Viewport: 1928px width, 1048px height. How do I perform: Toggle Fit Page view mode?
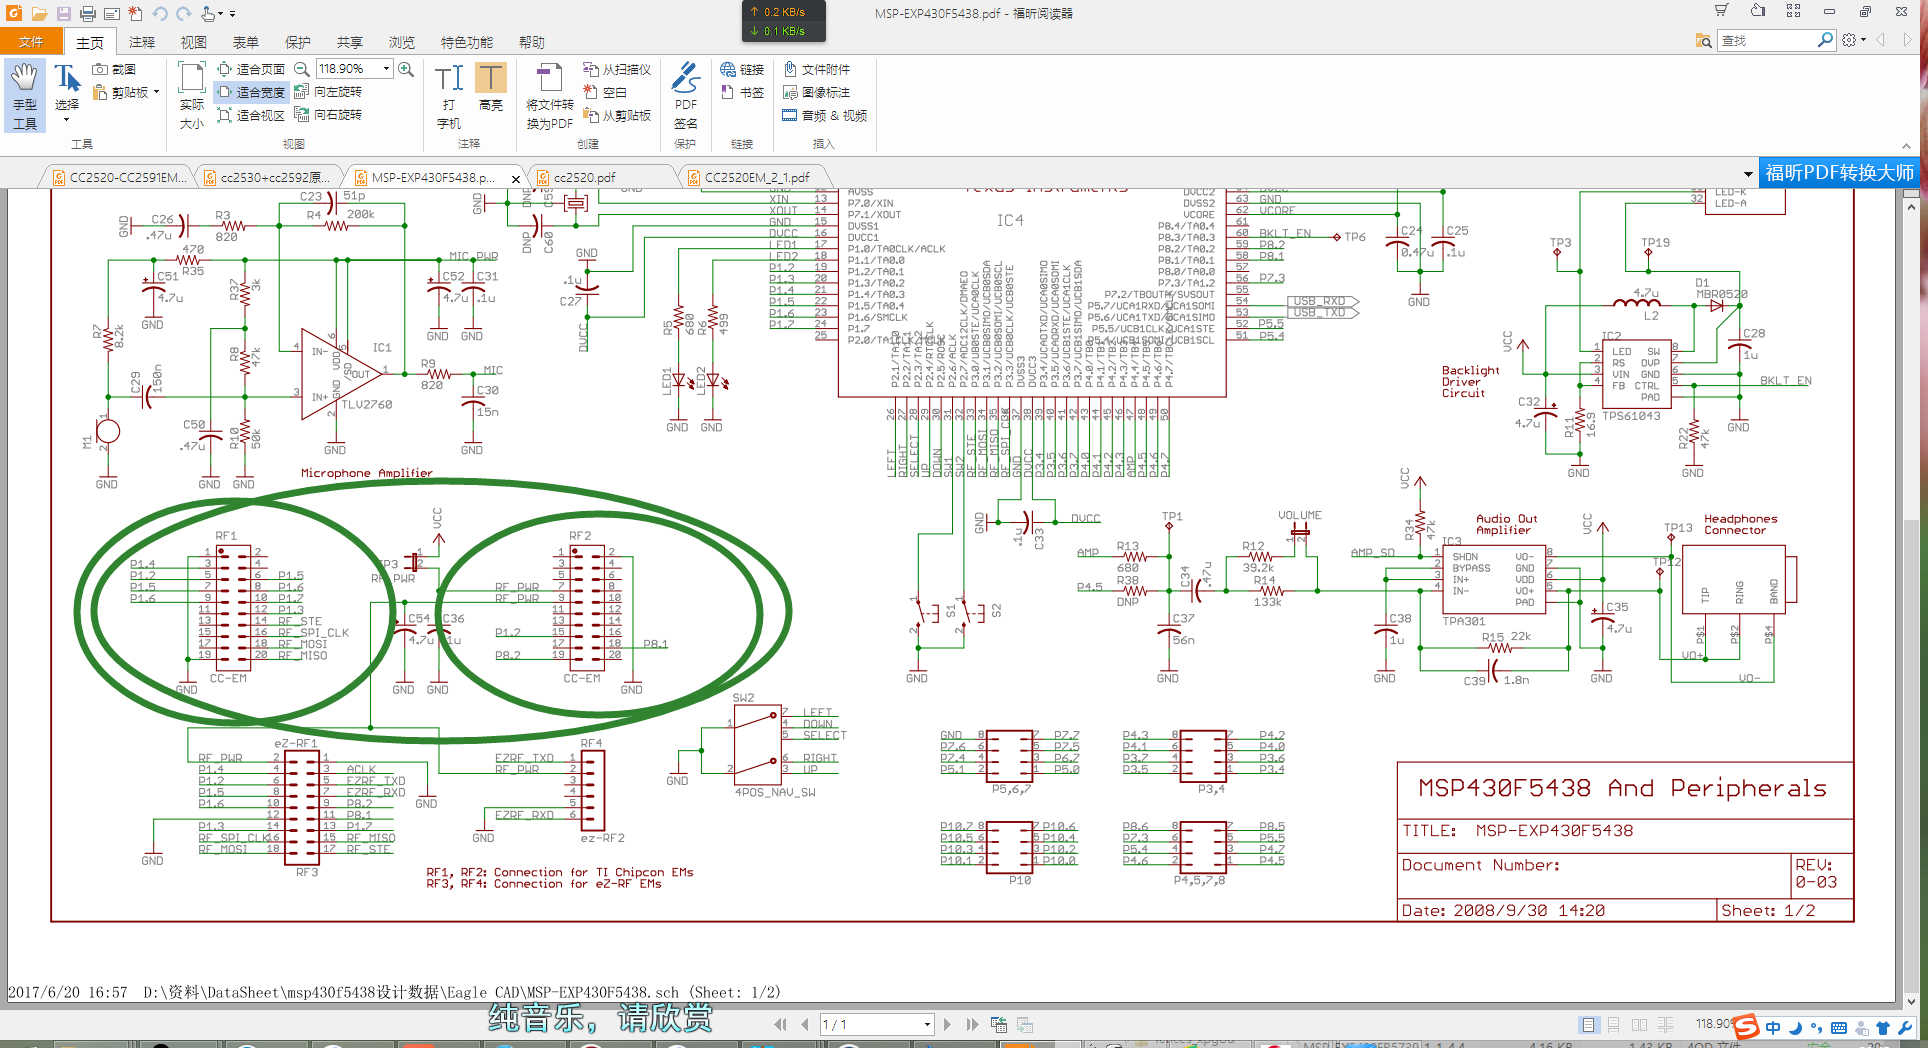point(251,69)
